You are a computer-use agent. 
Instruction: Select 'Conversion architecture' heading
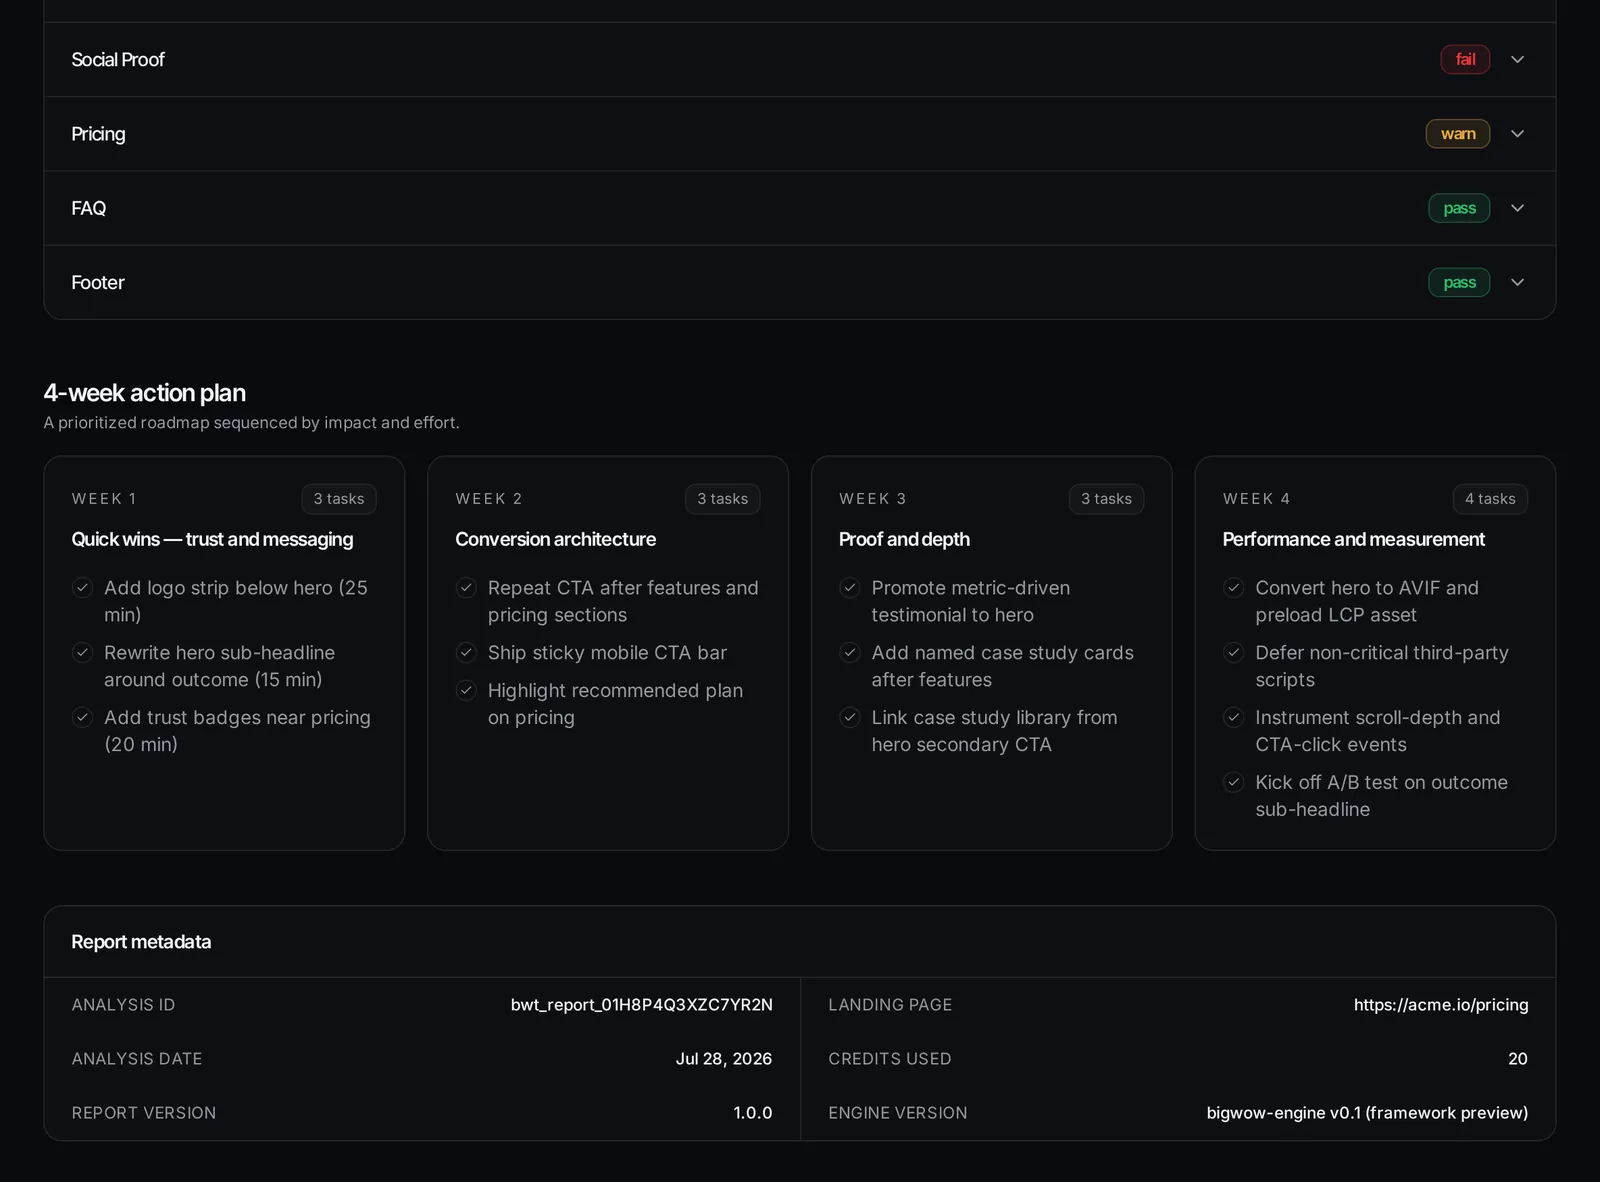(555, 540)
